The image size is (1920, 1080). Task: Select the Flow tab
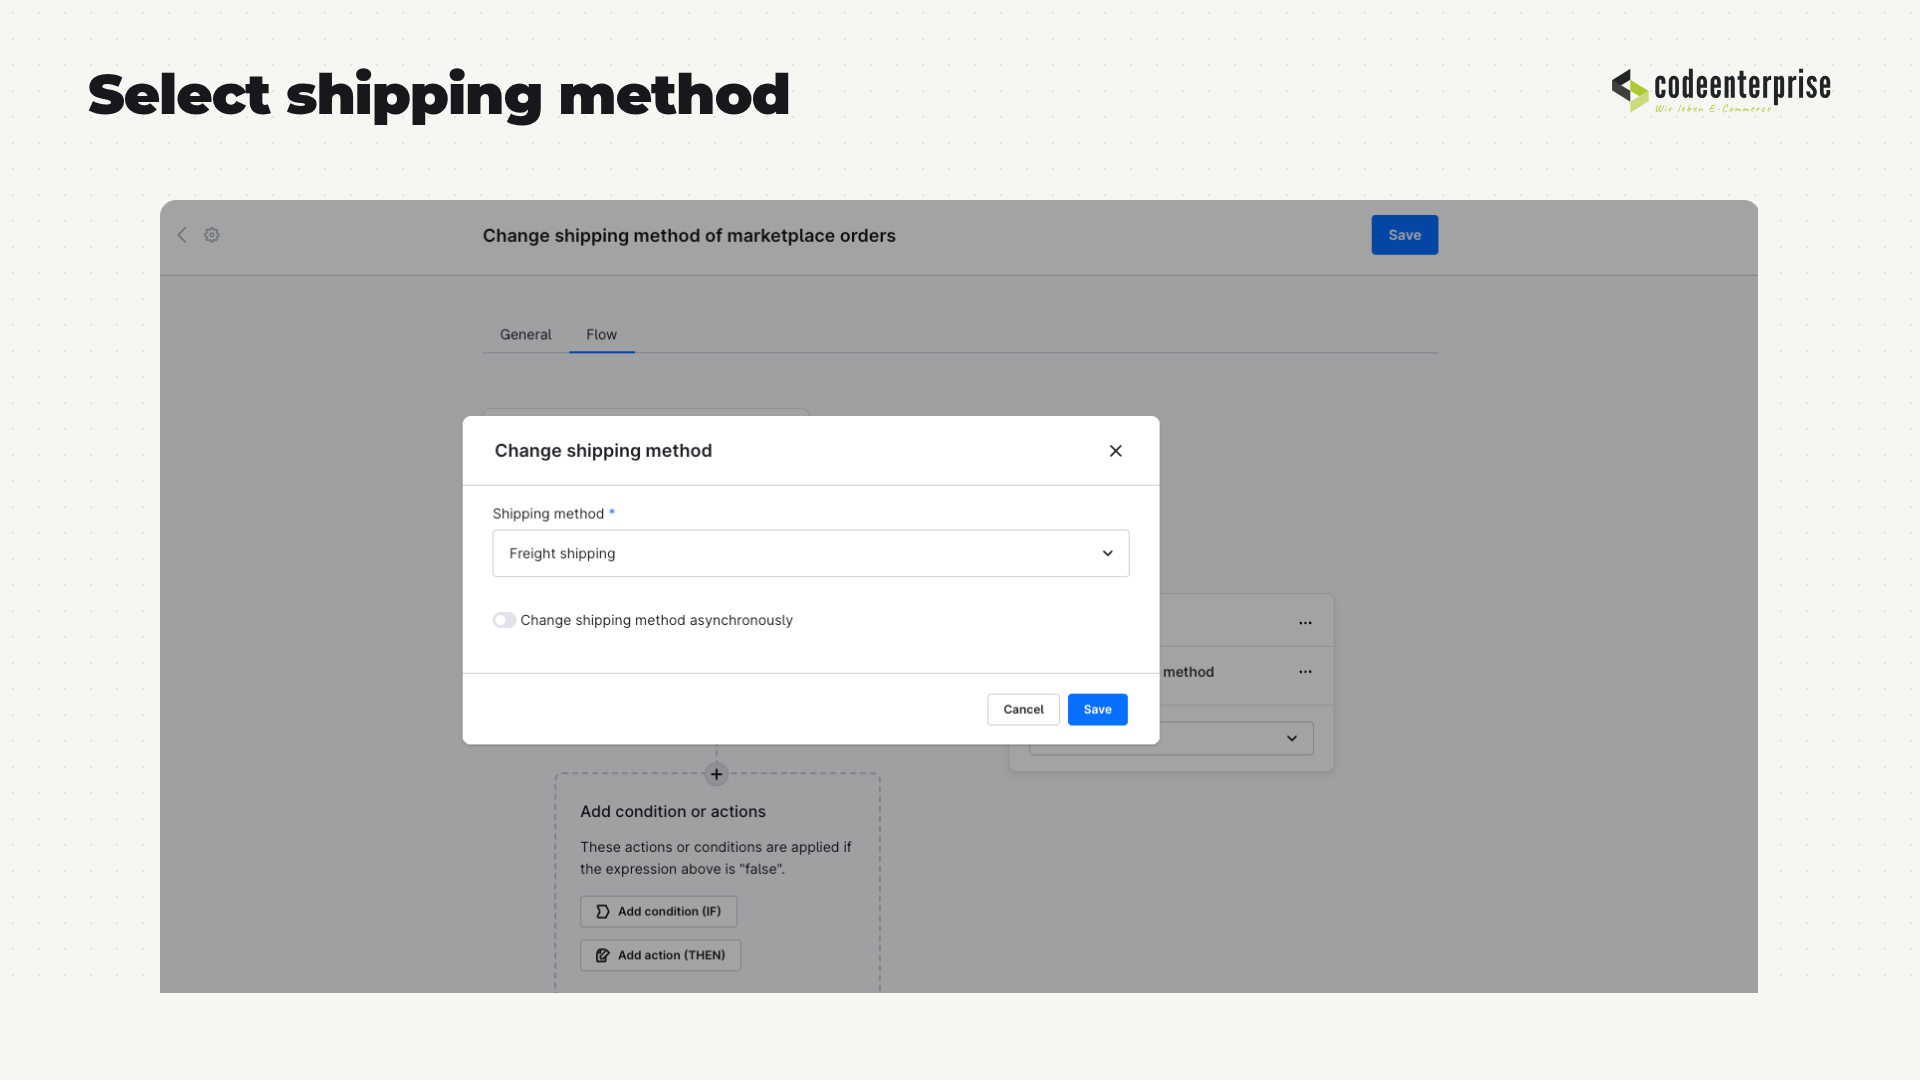point(601,334)
